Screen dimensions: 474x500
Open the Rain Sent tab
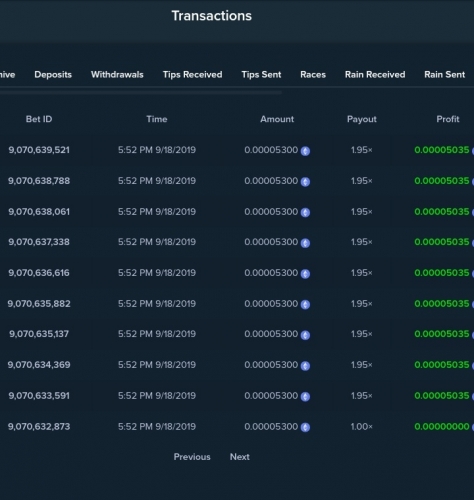pos(444,74)
